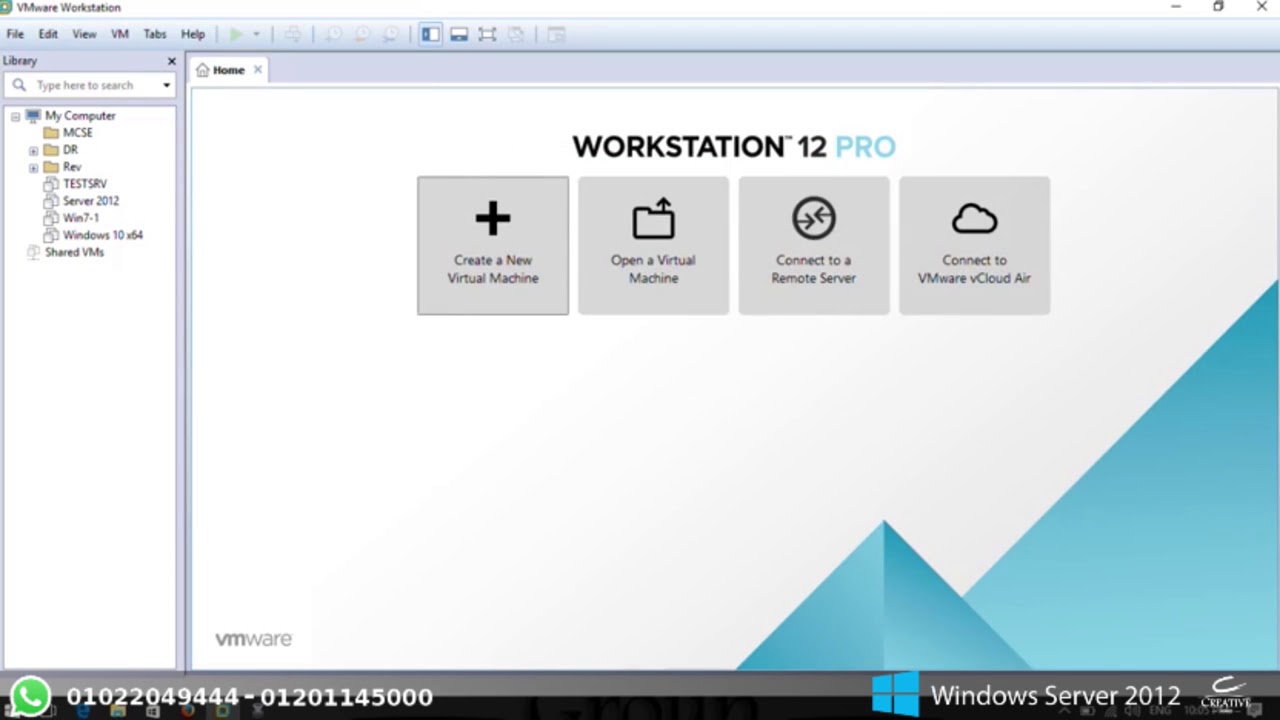Click the My Computer monitor icon

point(33,116)
